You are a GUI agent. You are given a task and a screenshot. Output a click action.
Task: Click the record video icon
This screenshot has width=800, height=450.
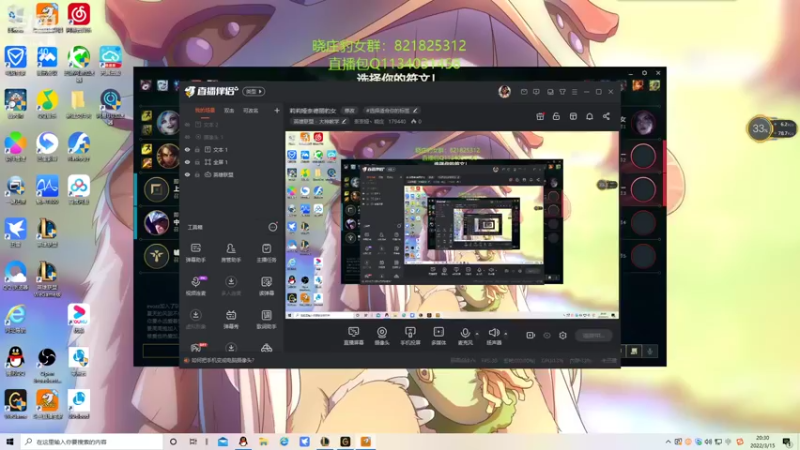[x=531, y=335]
